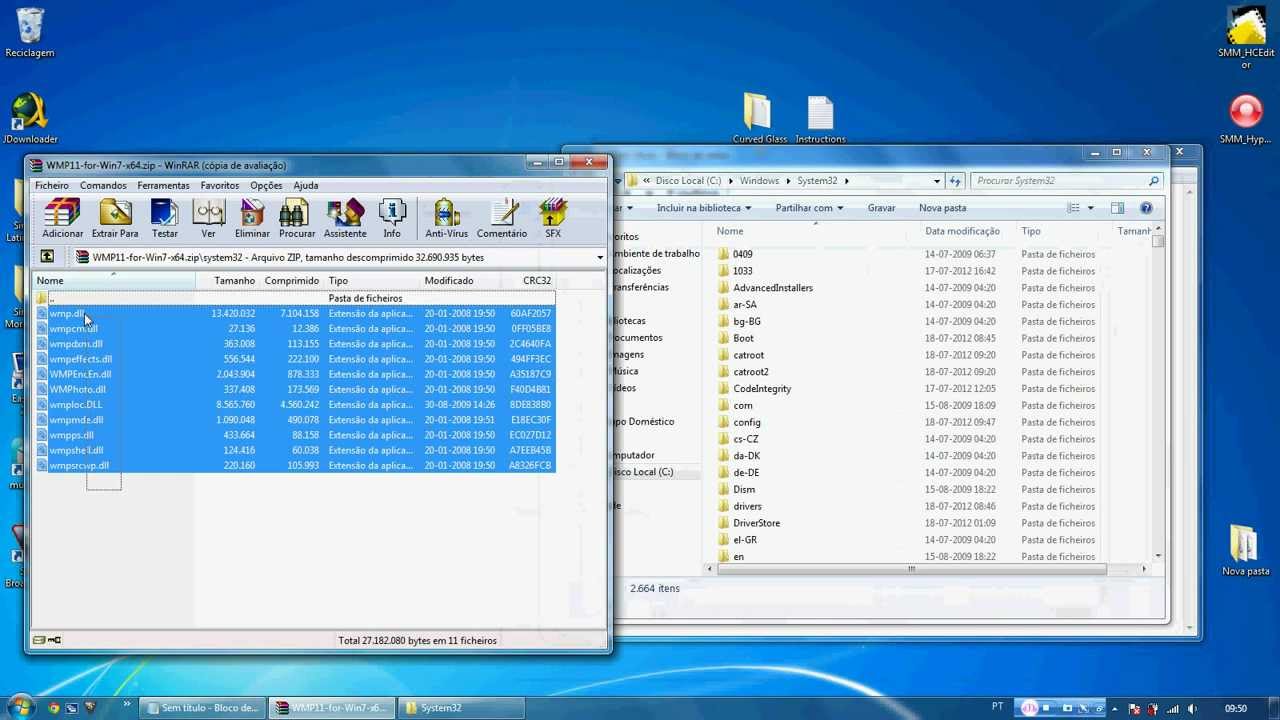Viewport: 1280px width, 720px height.
Task: Click the up-one-level arrow in WinRAR
Action: coord(47,257)
